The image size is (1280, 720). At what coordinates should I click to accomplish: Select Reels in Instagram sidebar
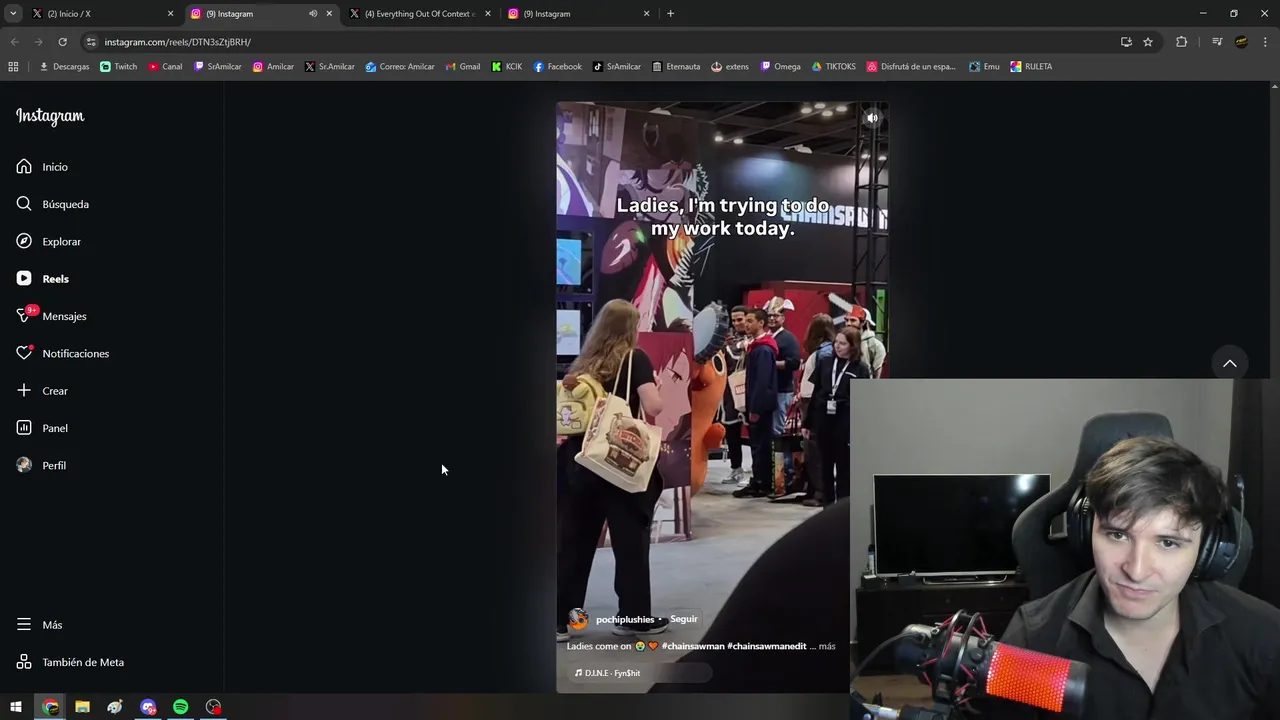coord(42,279)
